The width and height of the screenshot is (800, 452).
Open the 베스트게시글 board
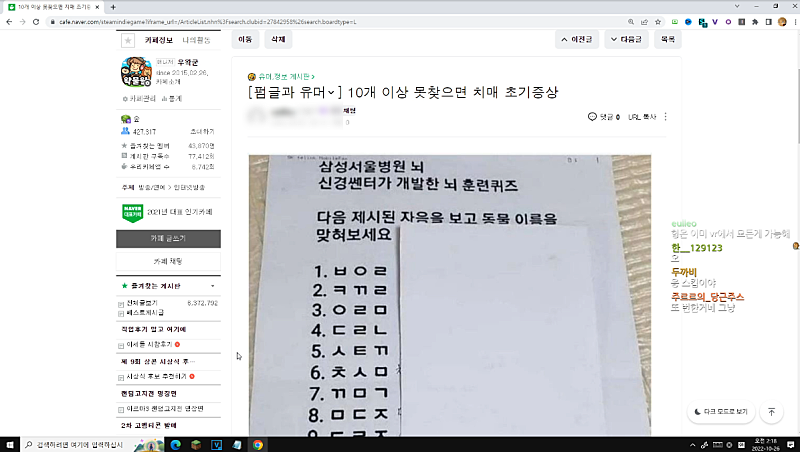tap(145, 313)
